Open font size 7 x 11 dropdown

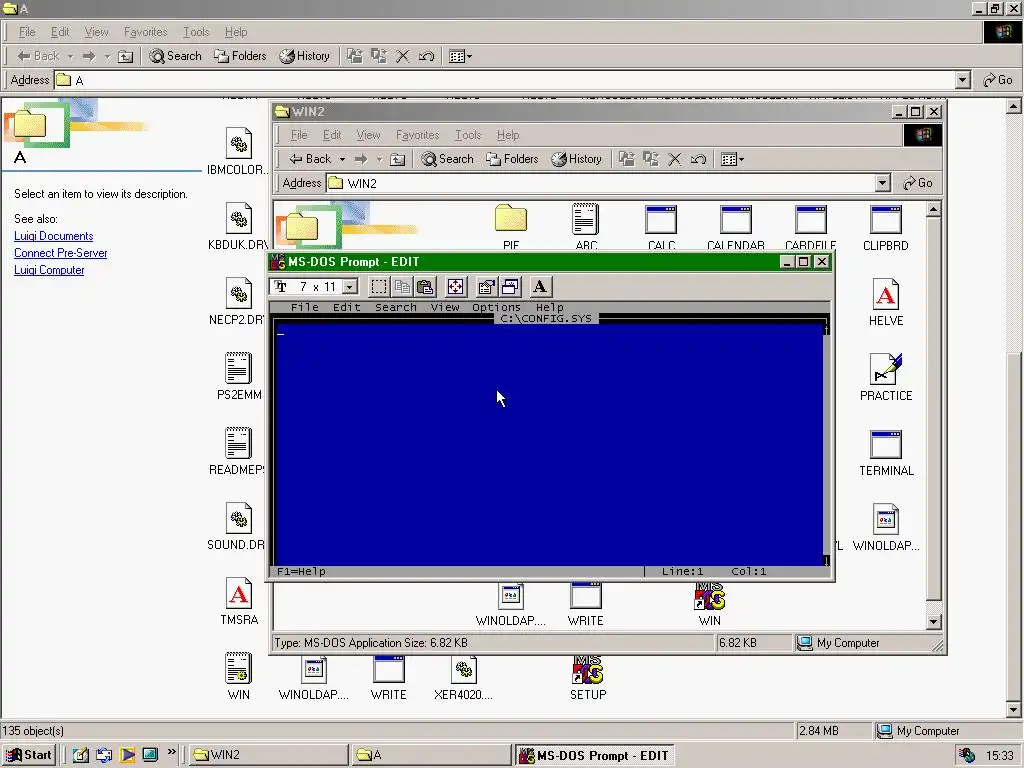pyautogui.click(x=350, y=287)
